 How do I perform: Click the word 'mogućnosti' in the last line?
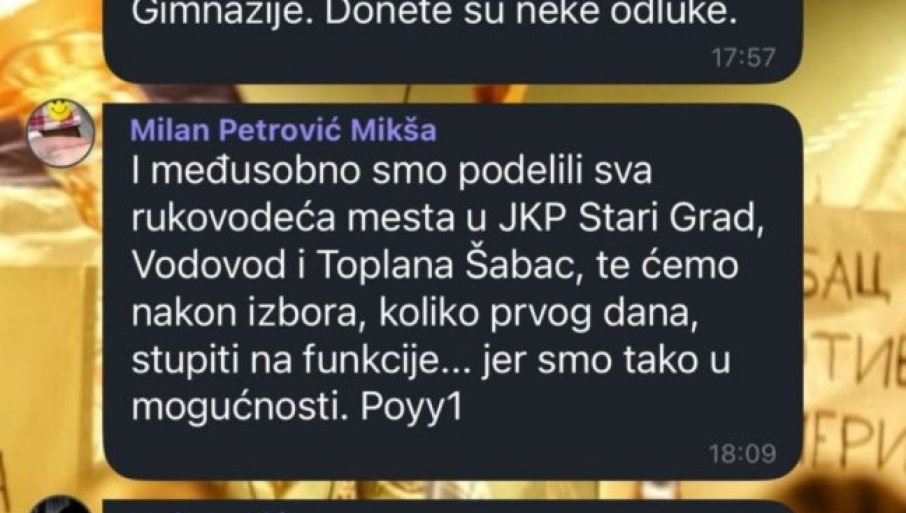point(239,408)
